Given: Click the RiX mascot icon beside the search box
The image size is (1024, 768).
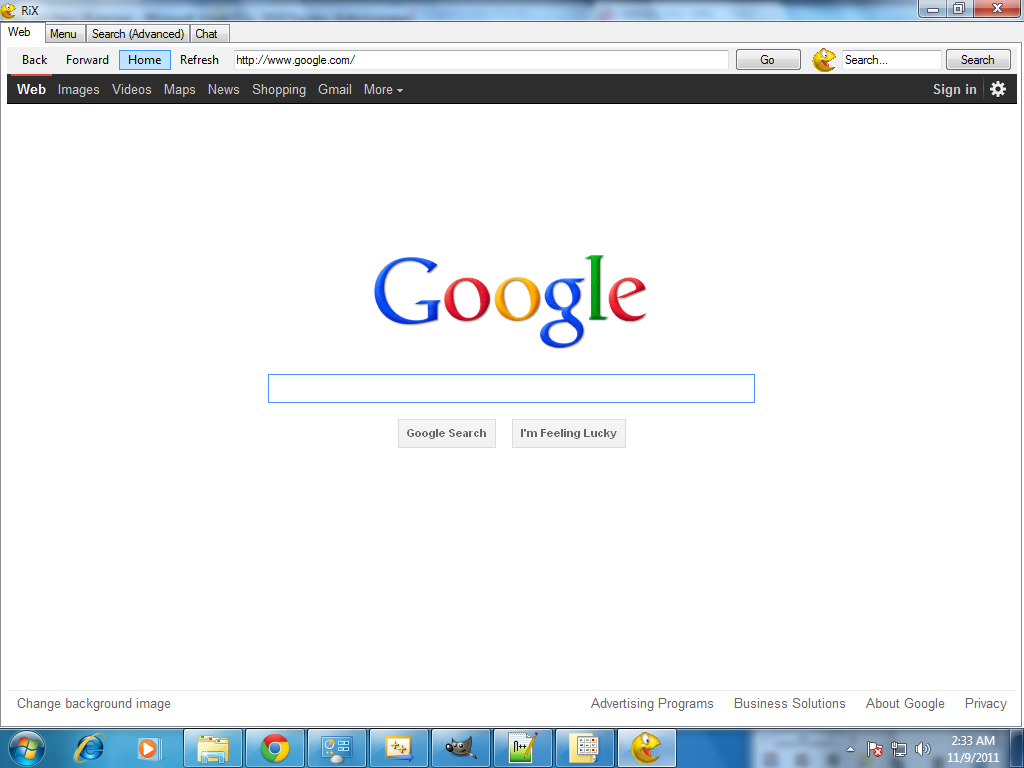Looking at the screenshot, I should pyautogui.click(x=824, y=60).
